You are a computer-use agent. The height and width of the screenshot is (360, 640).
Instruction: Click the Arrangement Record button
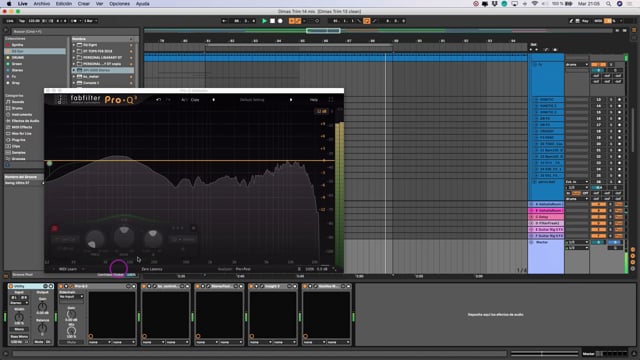[280, 21]
